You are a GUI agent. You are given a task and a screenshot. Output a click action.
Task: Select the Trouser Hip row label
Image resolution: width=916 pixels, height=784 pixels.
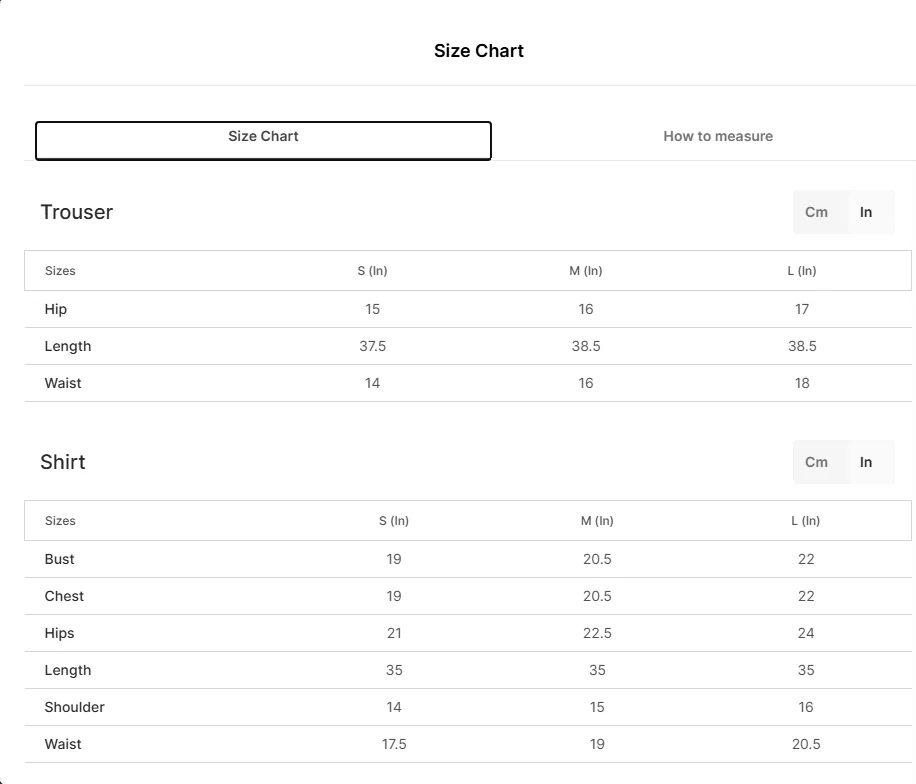click(55, 309)
